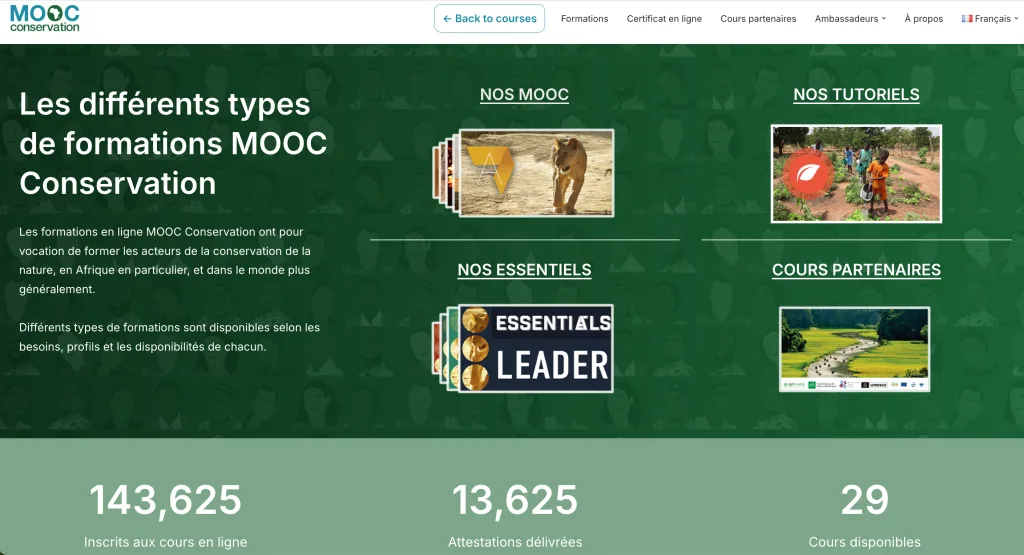The width and height of the screenshot is (1024, 555).
Task: Click the 29 courses available number
Action: coord(865,500)
